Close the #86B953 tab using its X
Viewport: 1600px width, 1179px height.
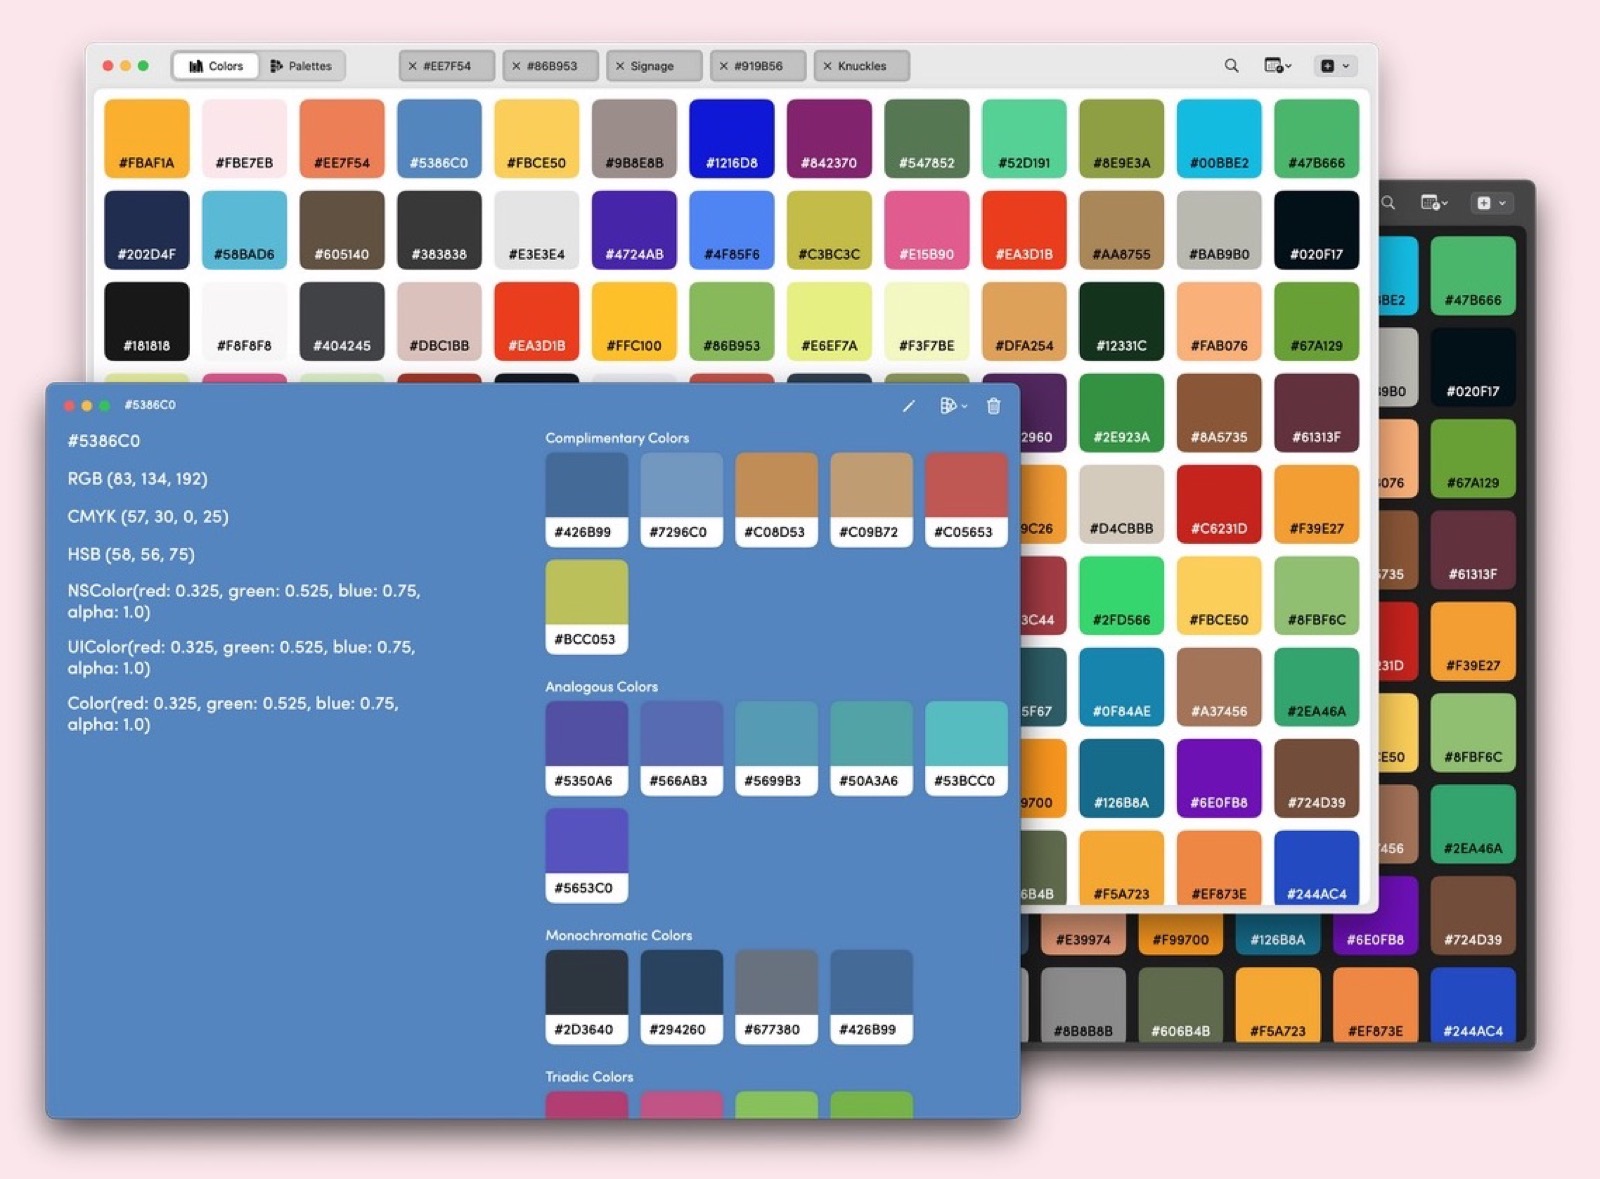(x=516, y=66)
